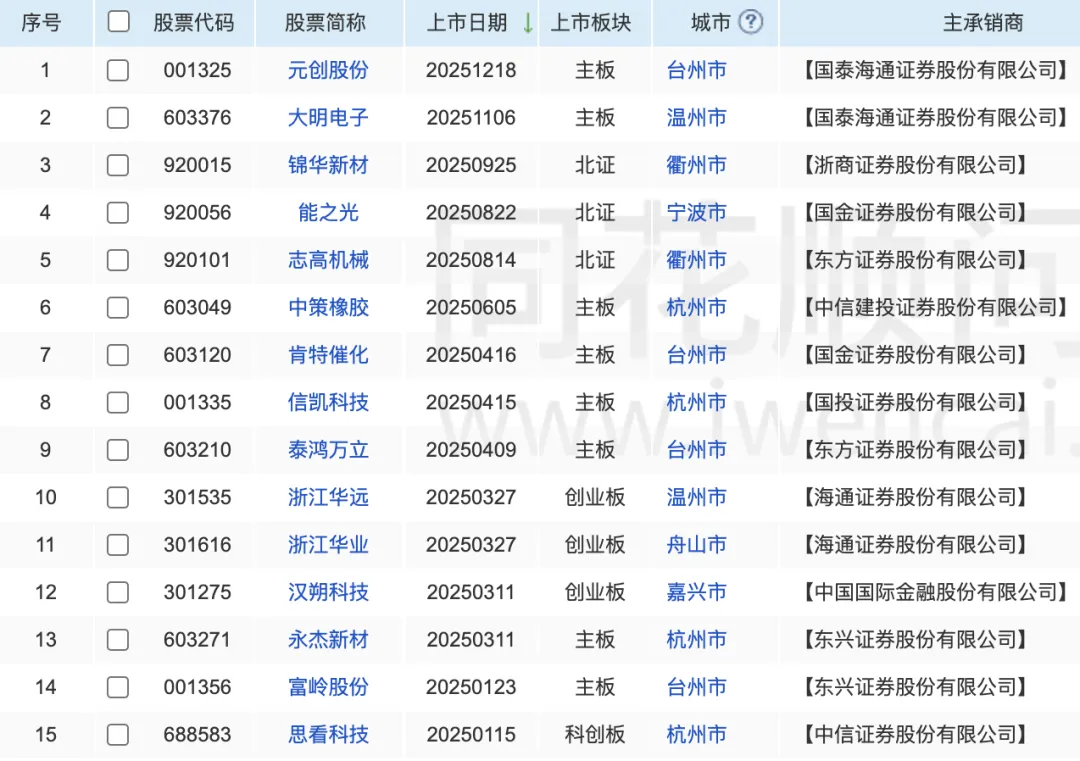Select the listing date 20251218

point(471,70)
